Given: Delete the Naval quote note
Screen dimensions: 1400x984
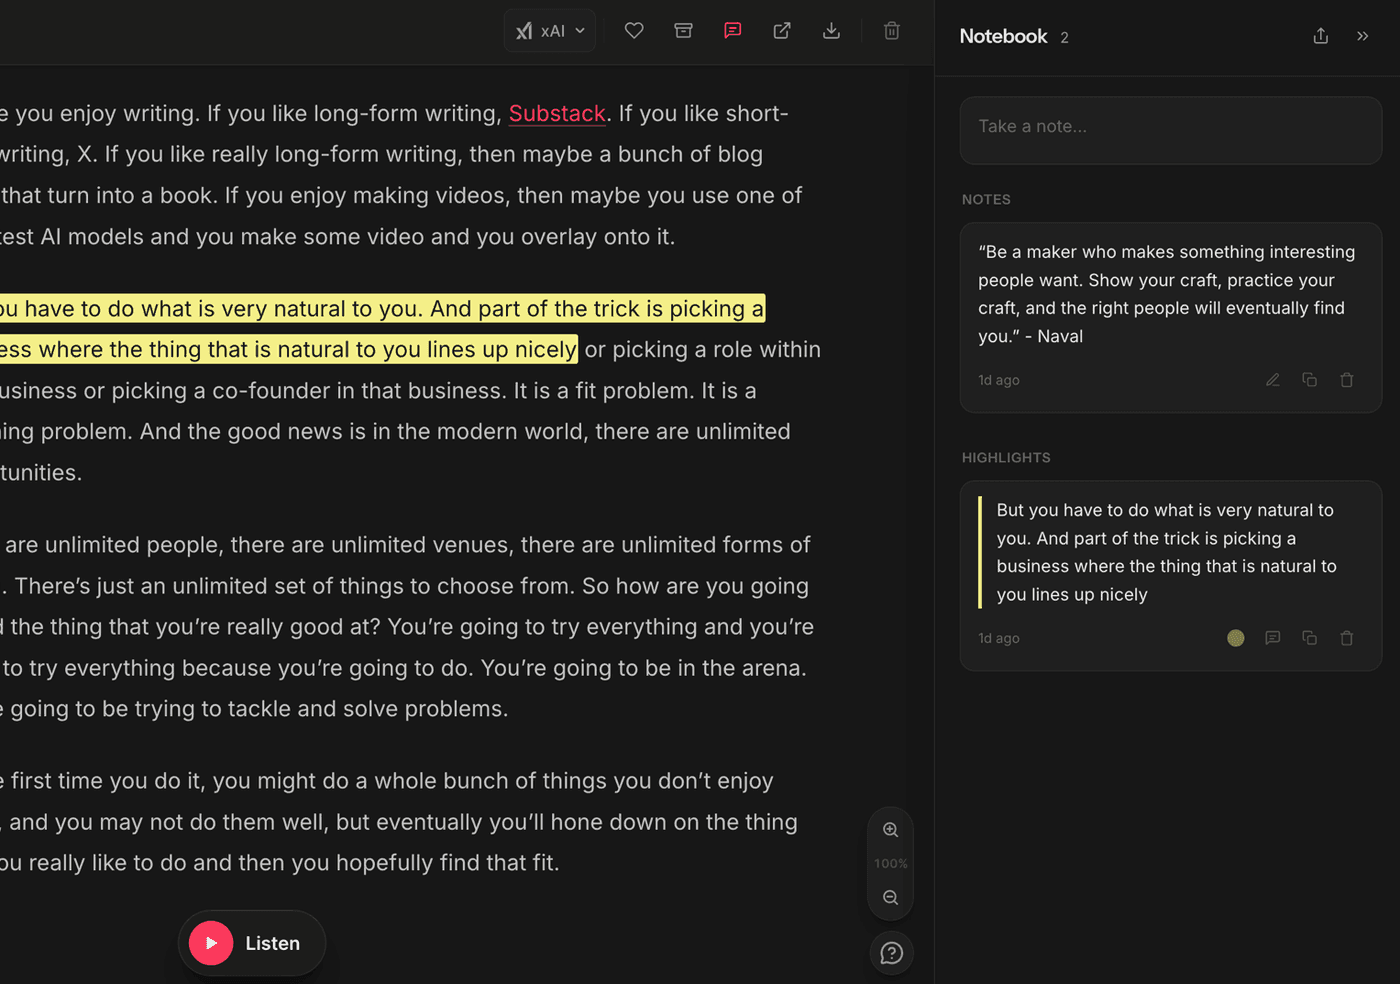Looking at the screenshot, I should point(1347,380).
